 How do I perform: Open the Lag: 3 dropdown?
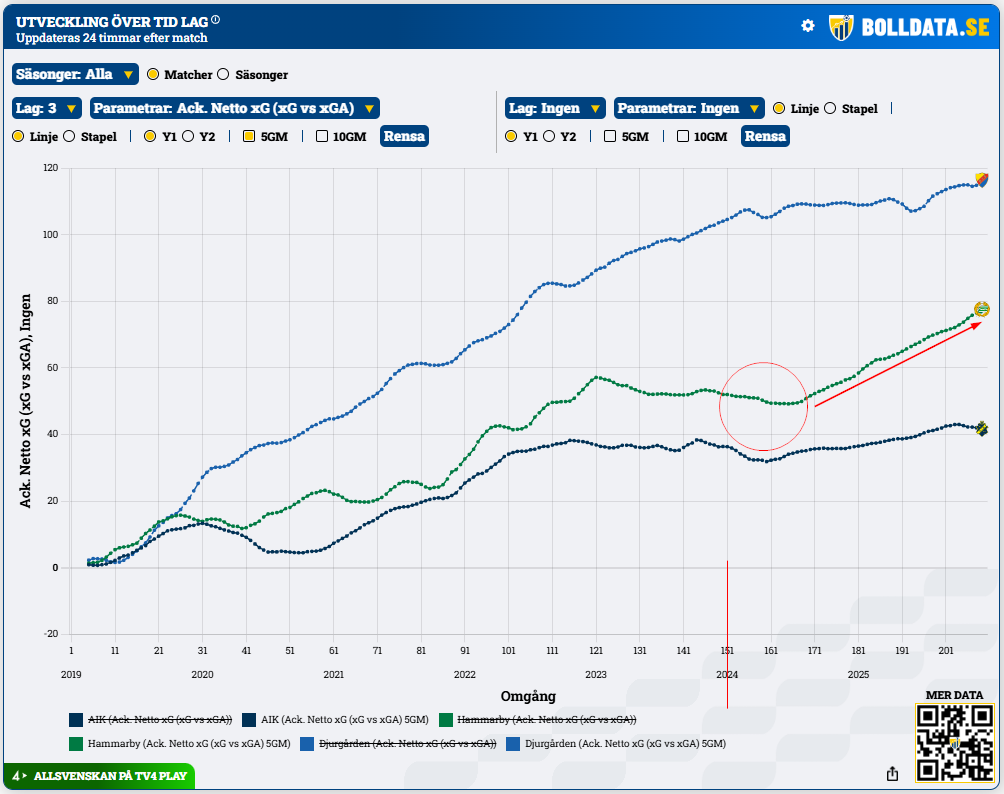[x=47, y=108]
